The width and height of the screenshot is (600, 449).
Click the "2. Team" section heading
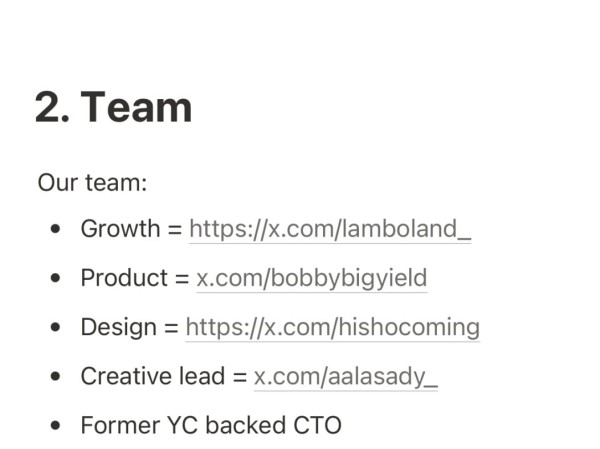(113, 108)
